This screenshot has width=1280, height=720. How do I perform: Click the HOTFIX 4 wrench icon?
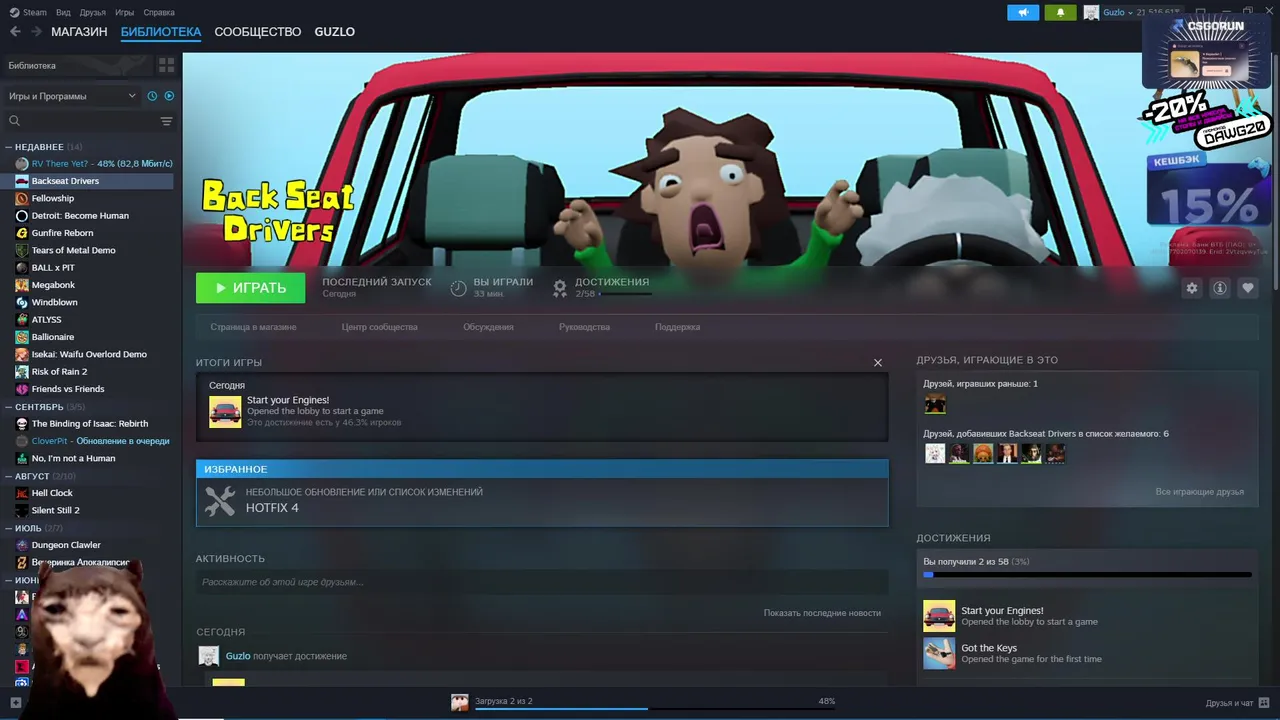click(220, 500)
